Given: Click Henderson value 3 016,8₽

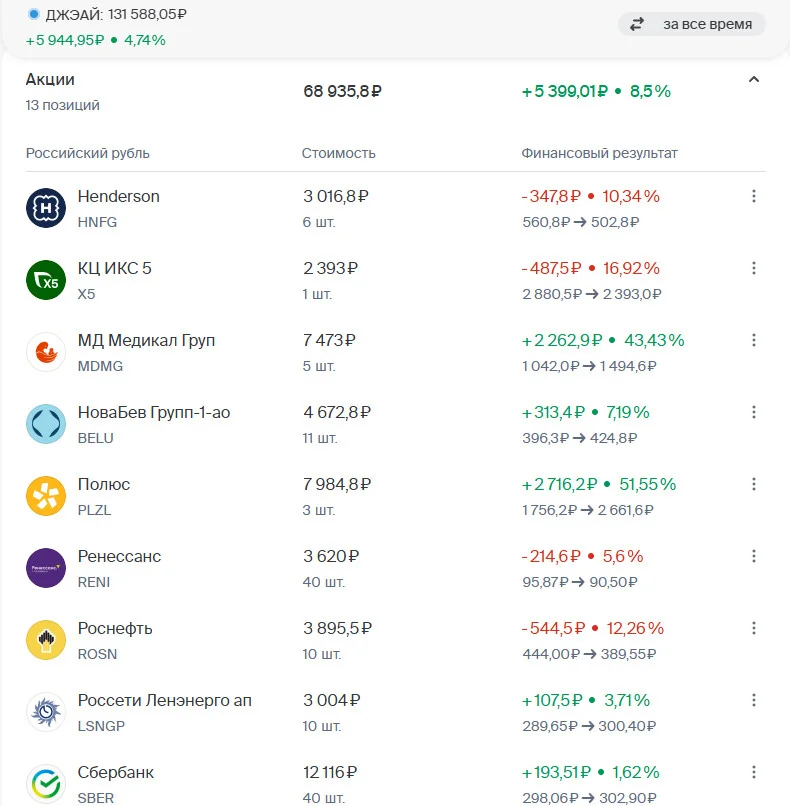Looking at the screenshot, I should click(336, 196).
